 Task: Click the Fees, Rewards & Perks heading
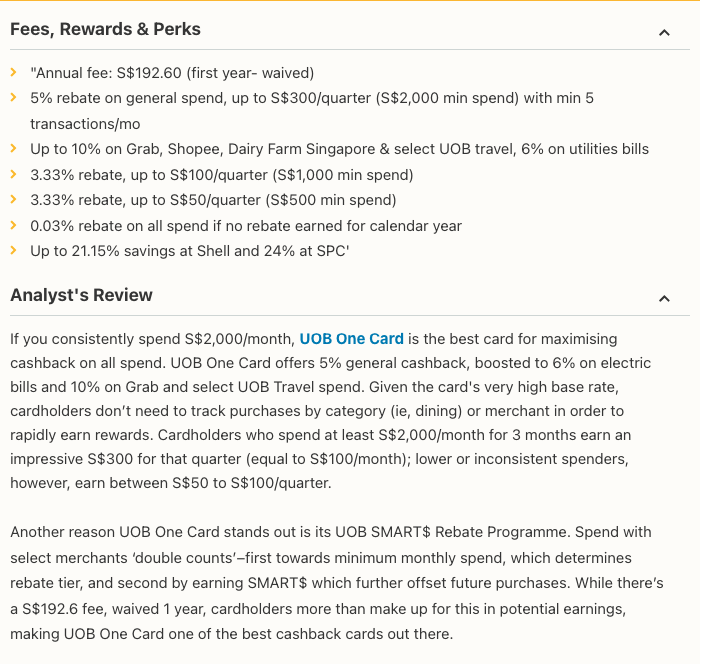pyautogui.click(x=105, y=30)
